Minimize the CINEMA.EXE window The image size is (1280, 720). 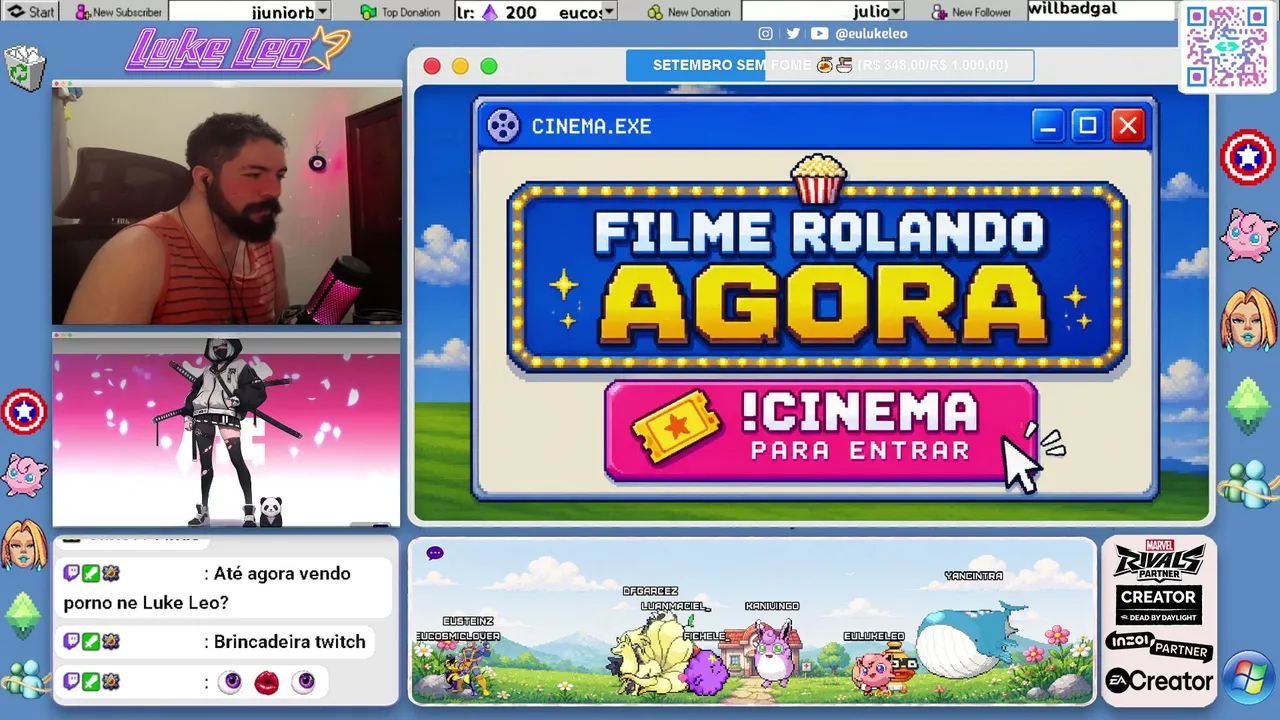click(x=1047, y=126)
